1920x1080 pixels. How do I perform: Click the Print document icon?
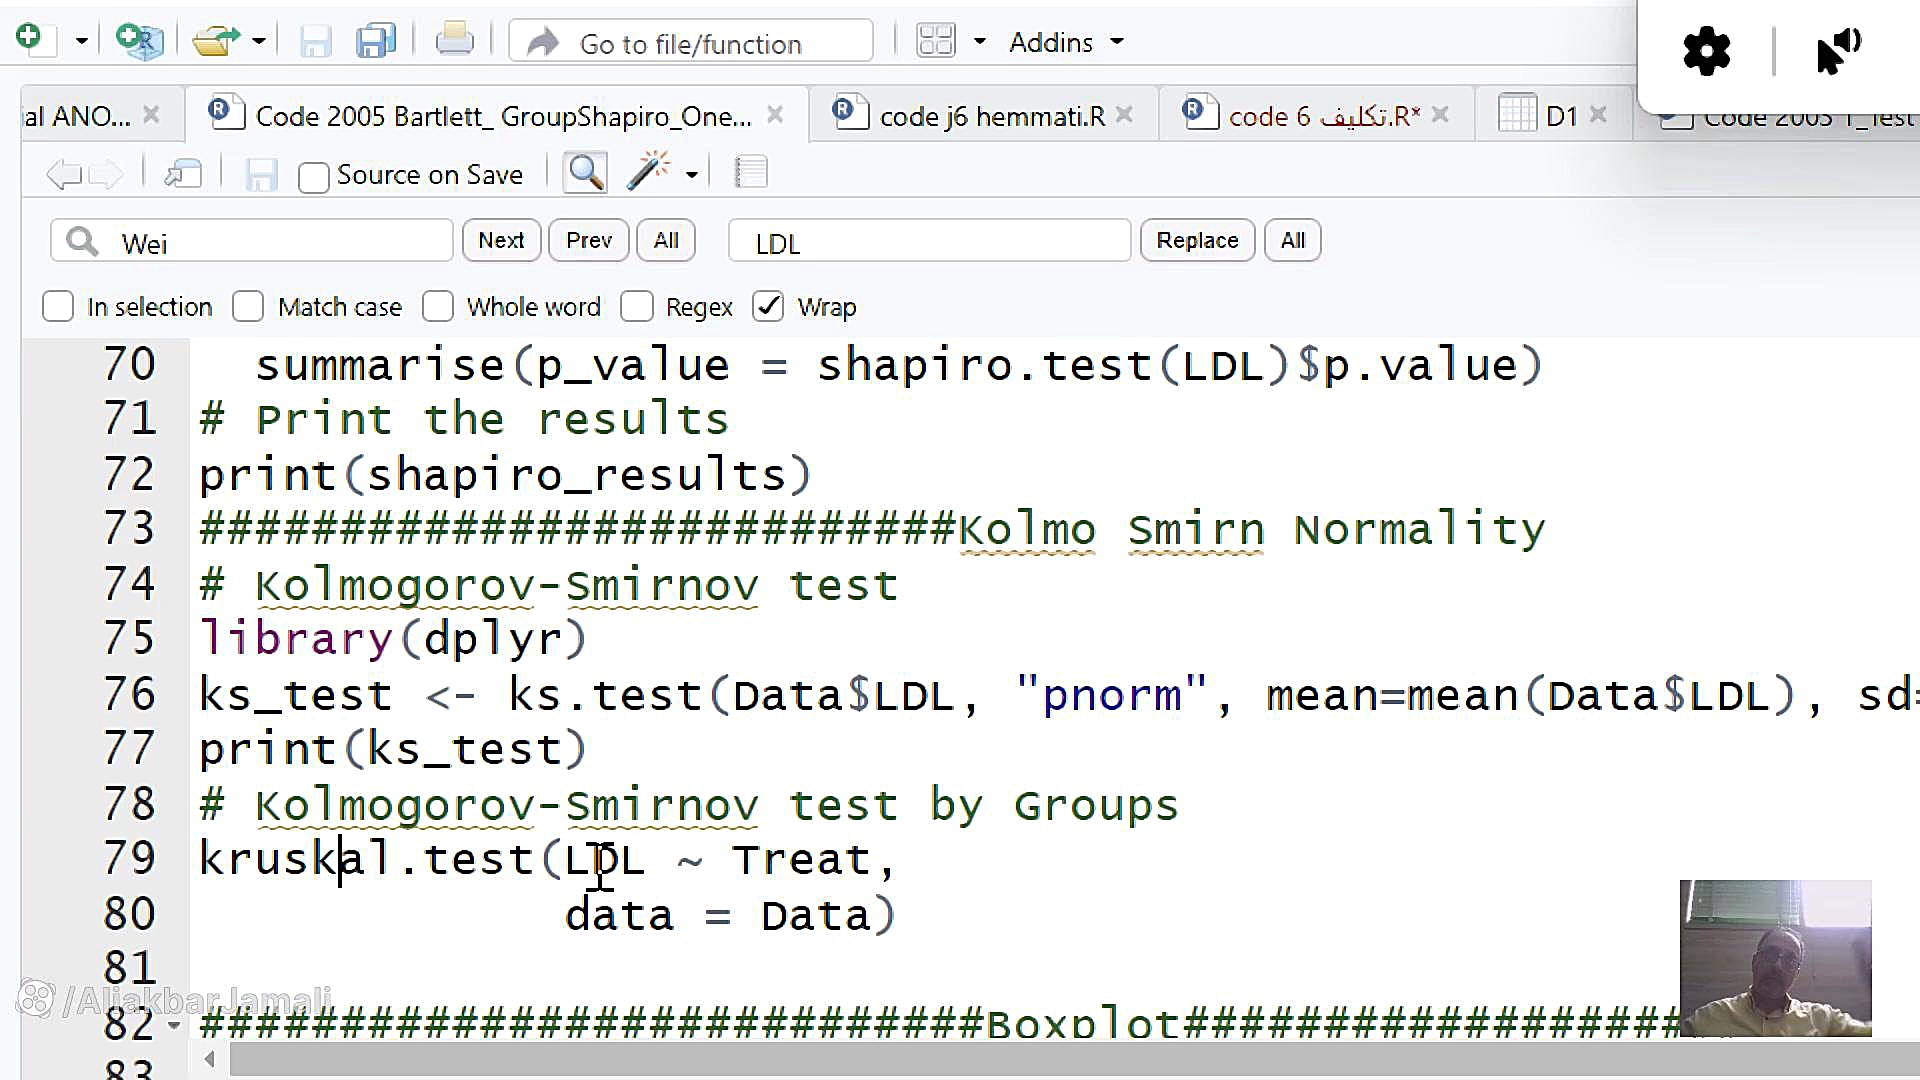pos(454,41)
